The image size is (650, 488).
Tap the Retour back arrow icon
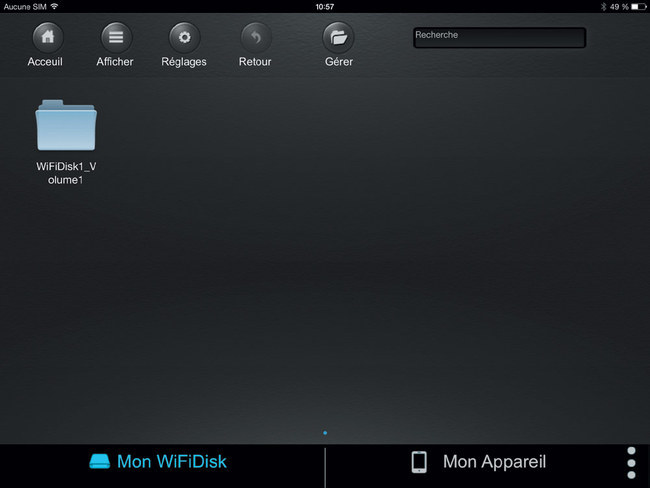[x=256, y=37]
